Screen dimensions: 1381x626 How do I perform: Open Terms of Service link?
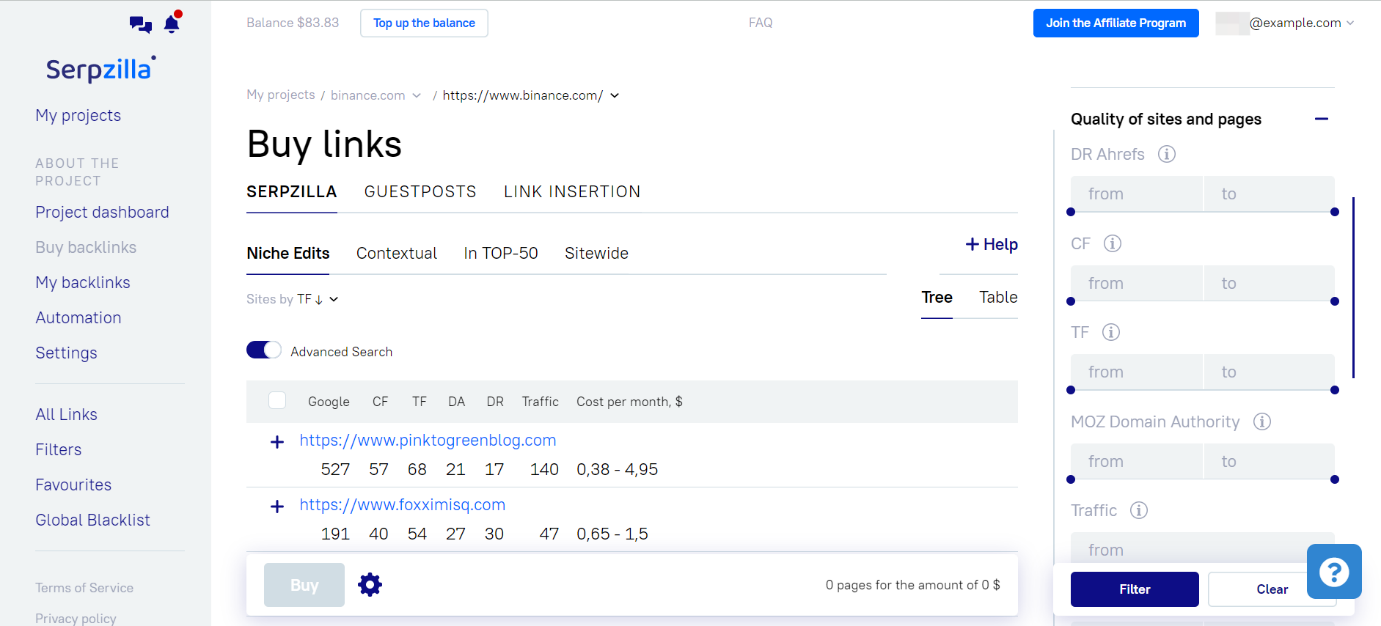84,588
